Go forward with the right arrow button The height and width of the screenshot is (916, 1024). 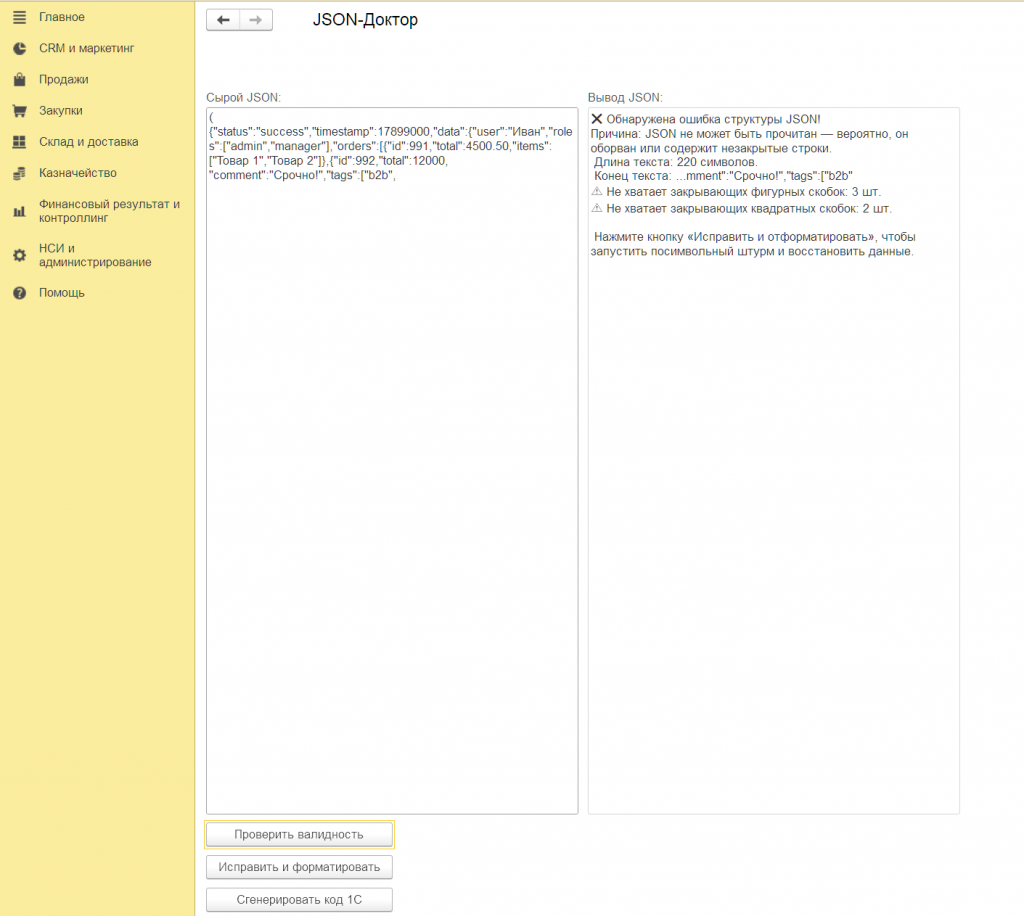pos(256,20)
